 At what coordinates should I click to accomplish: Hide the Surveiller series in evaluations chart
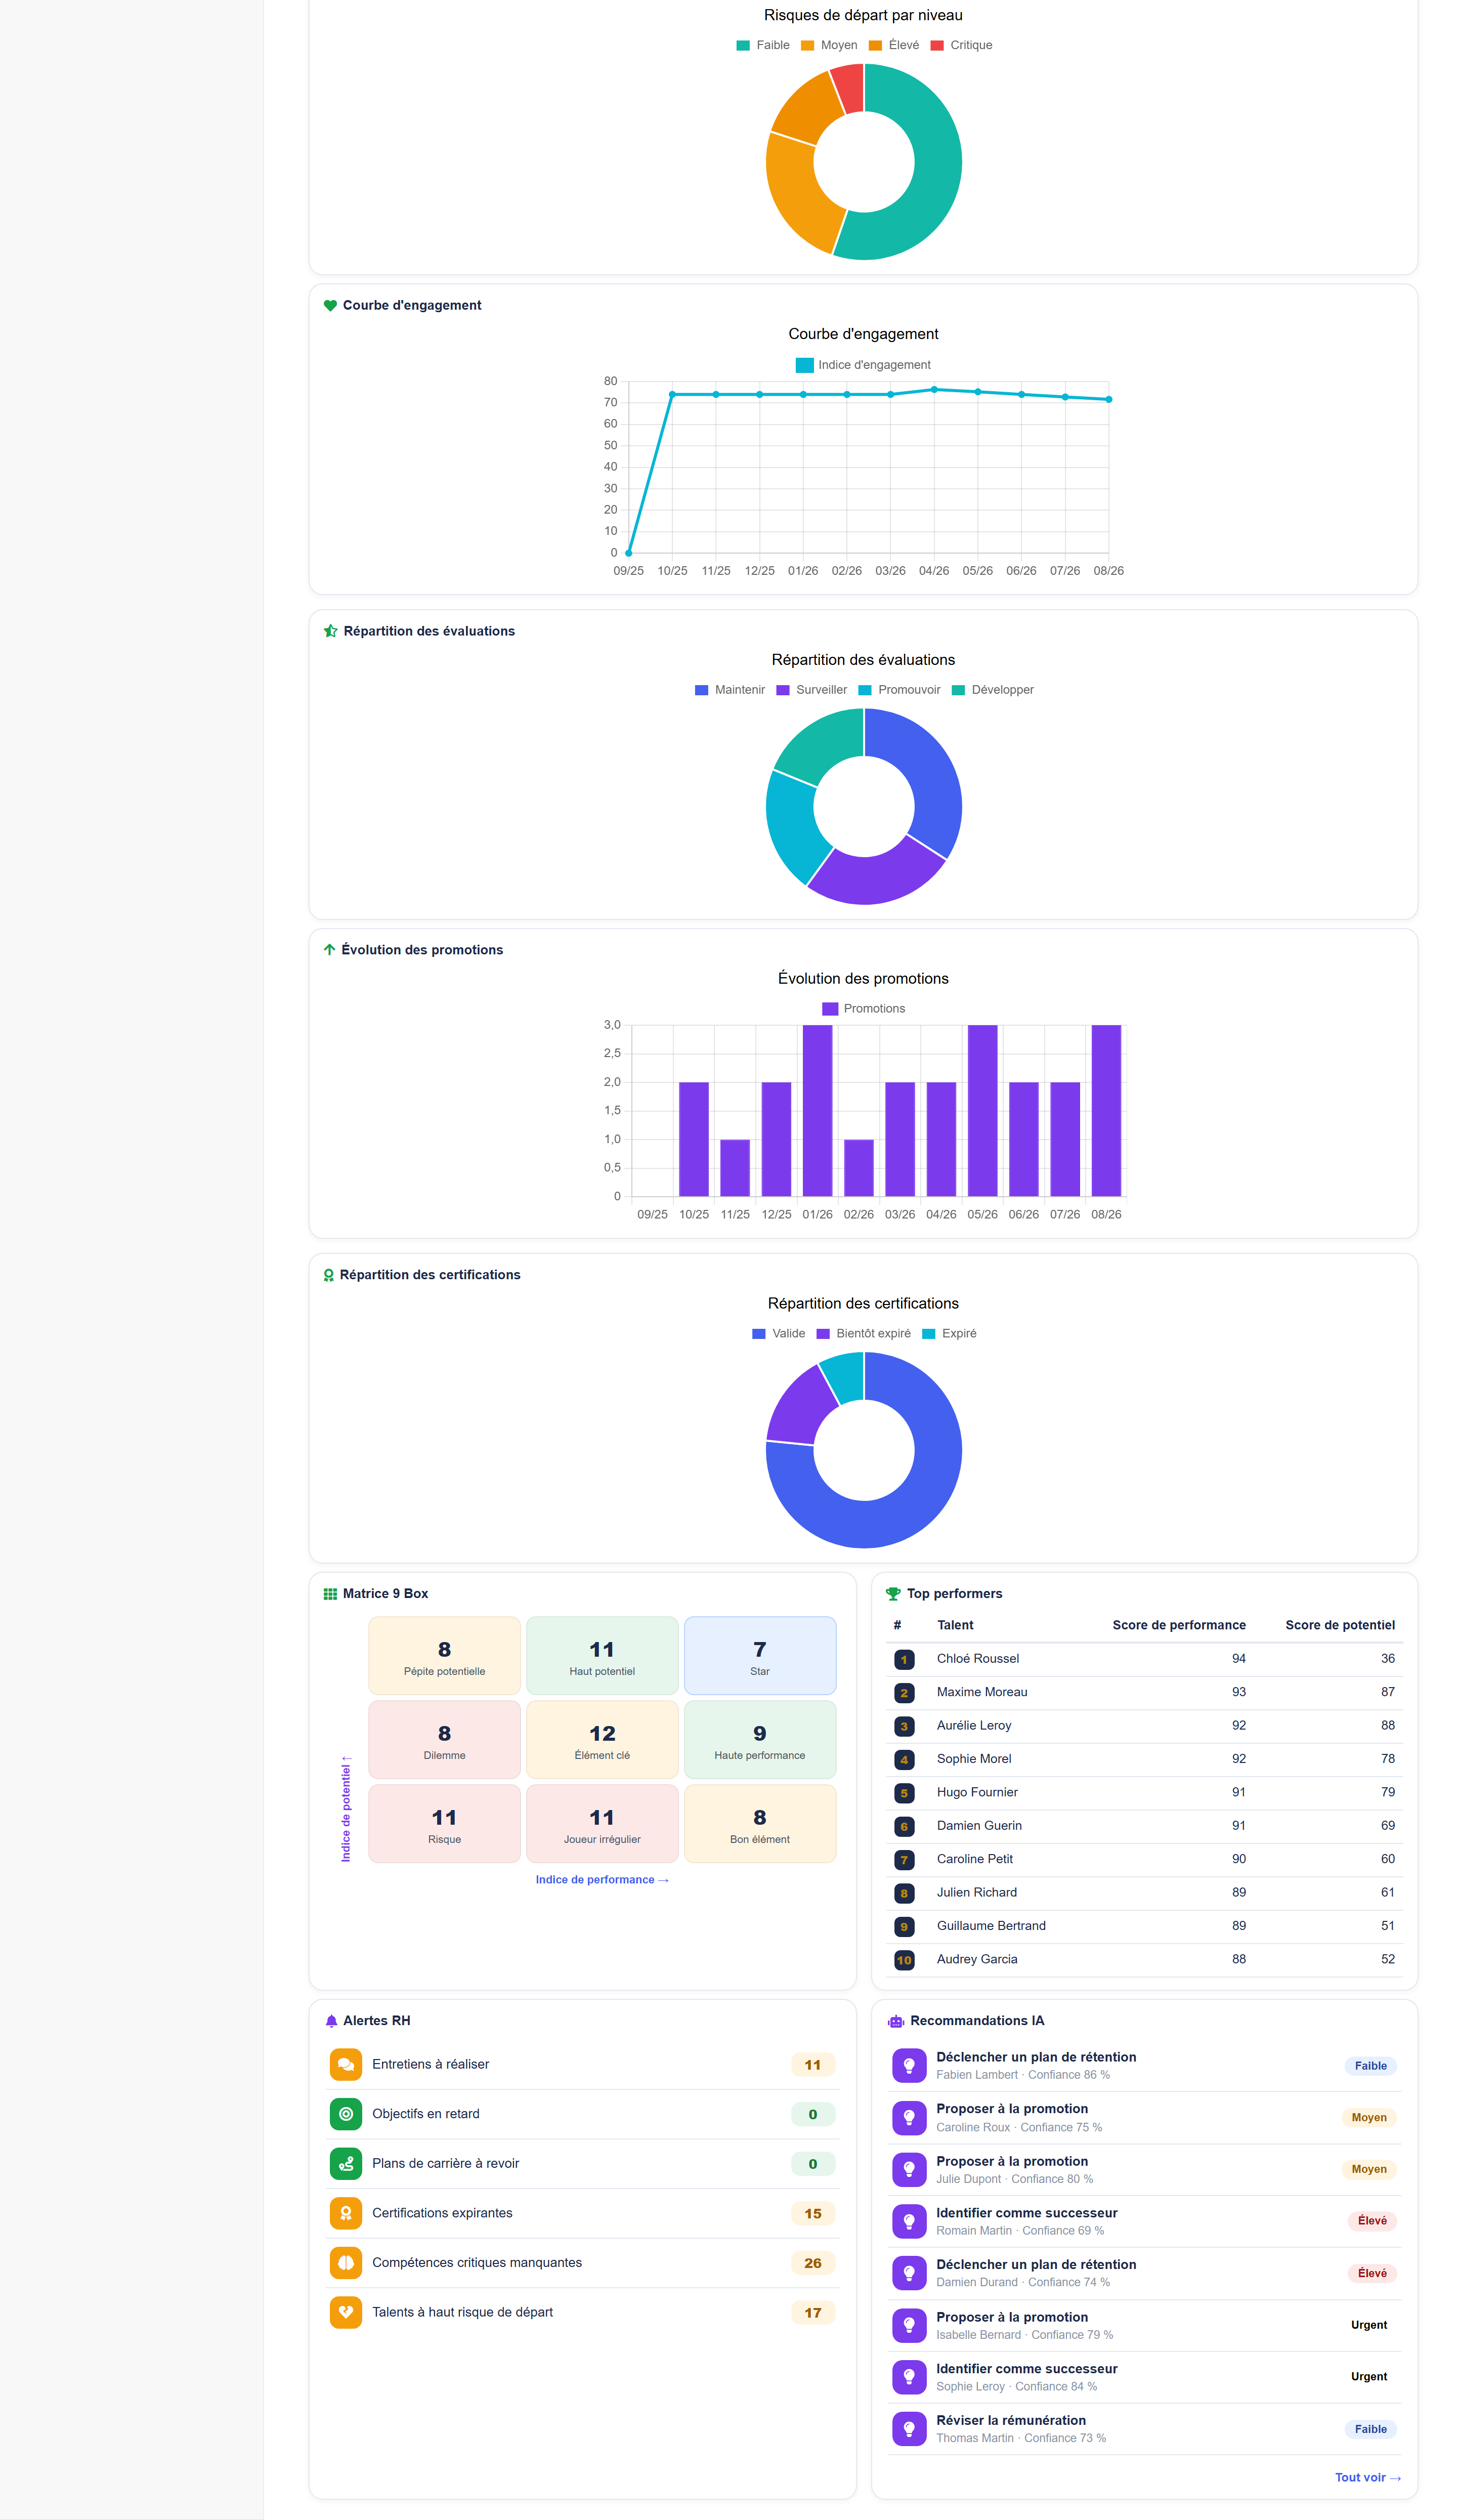click(811, 690)
